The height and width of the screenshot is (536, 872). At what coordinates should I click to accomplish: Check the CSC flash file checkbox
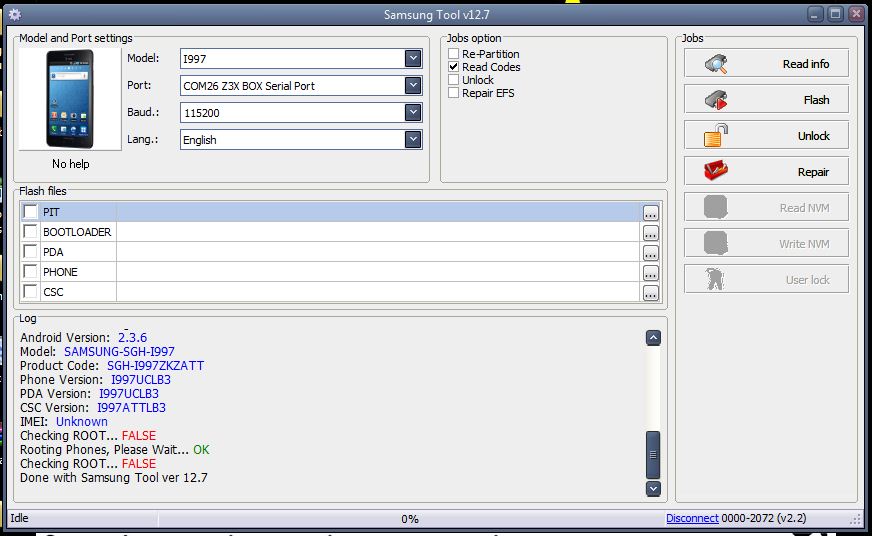[x=31, y=291]
